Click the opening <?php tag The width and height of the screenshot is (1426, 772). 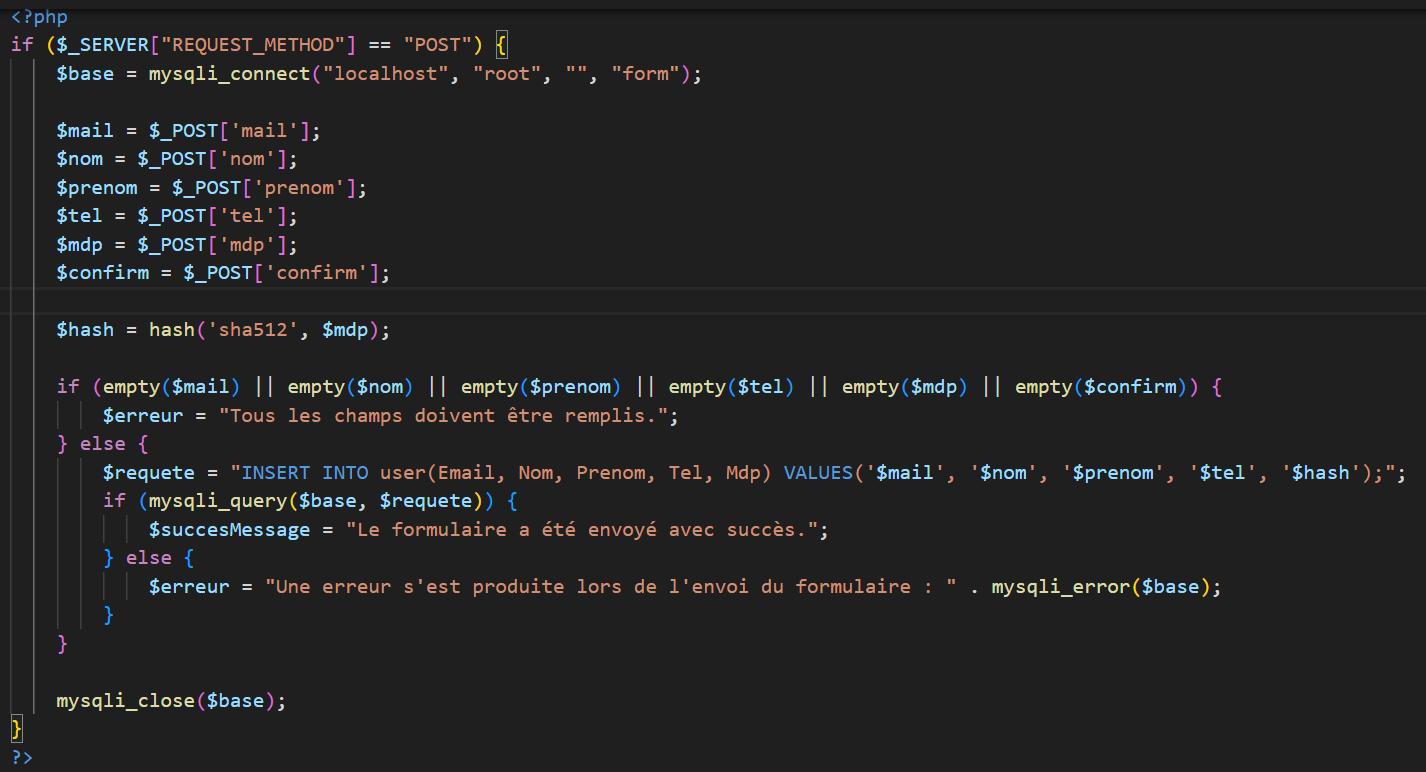coord(39,17)
